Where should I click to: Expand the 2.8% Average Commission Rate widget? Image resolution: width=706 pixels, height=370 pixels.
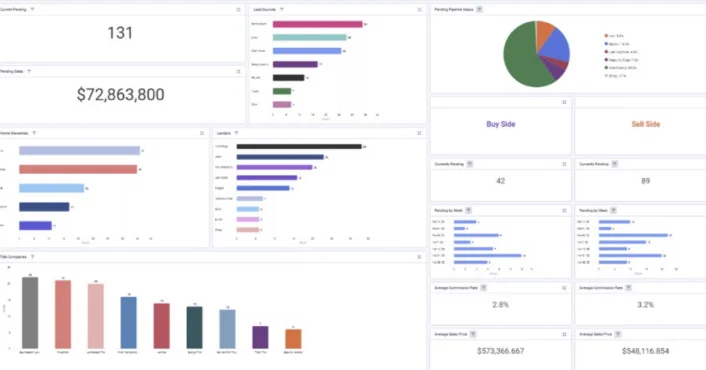click(x=564, y=288)
